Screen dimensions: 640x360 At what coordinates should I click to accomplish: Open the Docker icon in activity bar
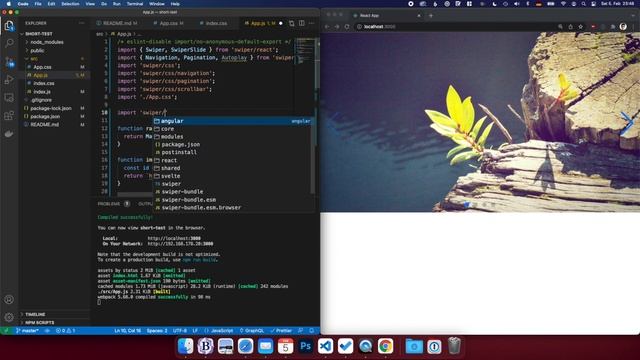click(9, 133)
